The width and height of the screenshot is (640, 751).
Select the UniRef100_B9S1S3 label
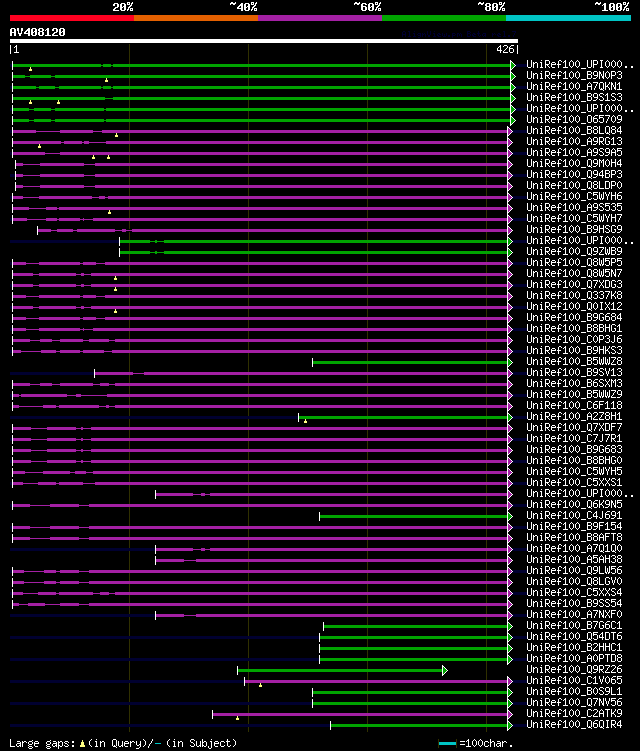click(574, 98)
